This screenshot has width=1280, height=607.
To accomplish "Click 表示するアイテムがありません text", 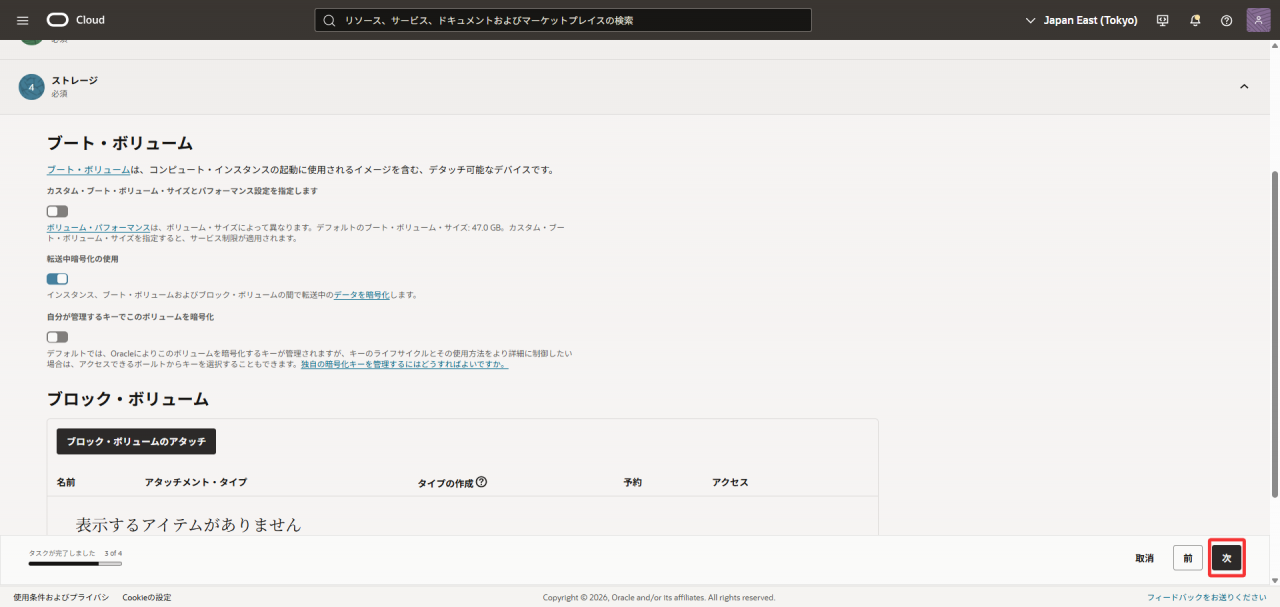I will [x=188, y=525].
